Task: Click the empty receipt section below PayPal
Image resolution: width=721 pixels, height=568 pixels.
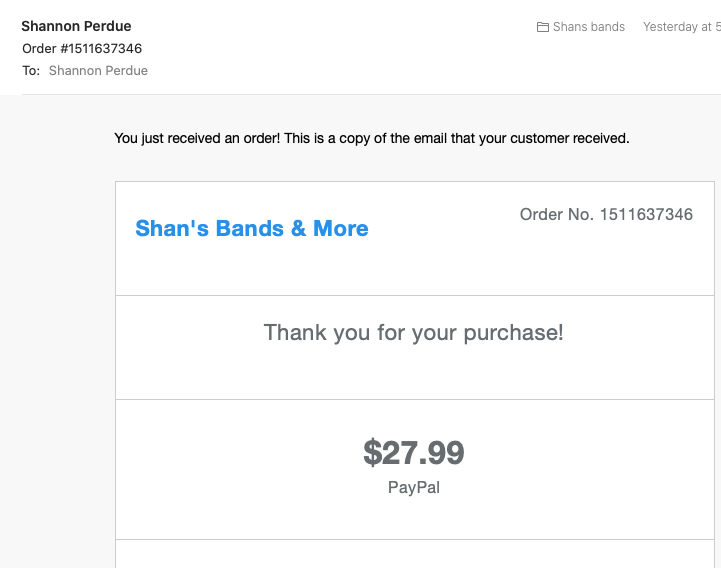Action: tap(413, 555)
